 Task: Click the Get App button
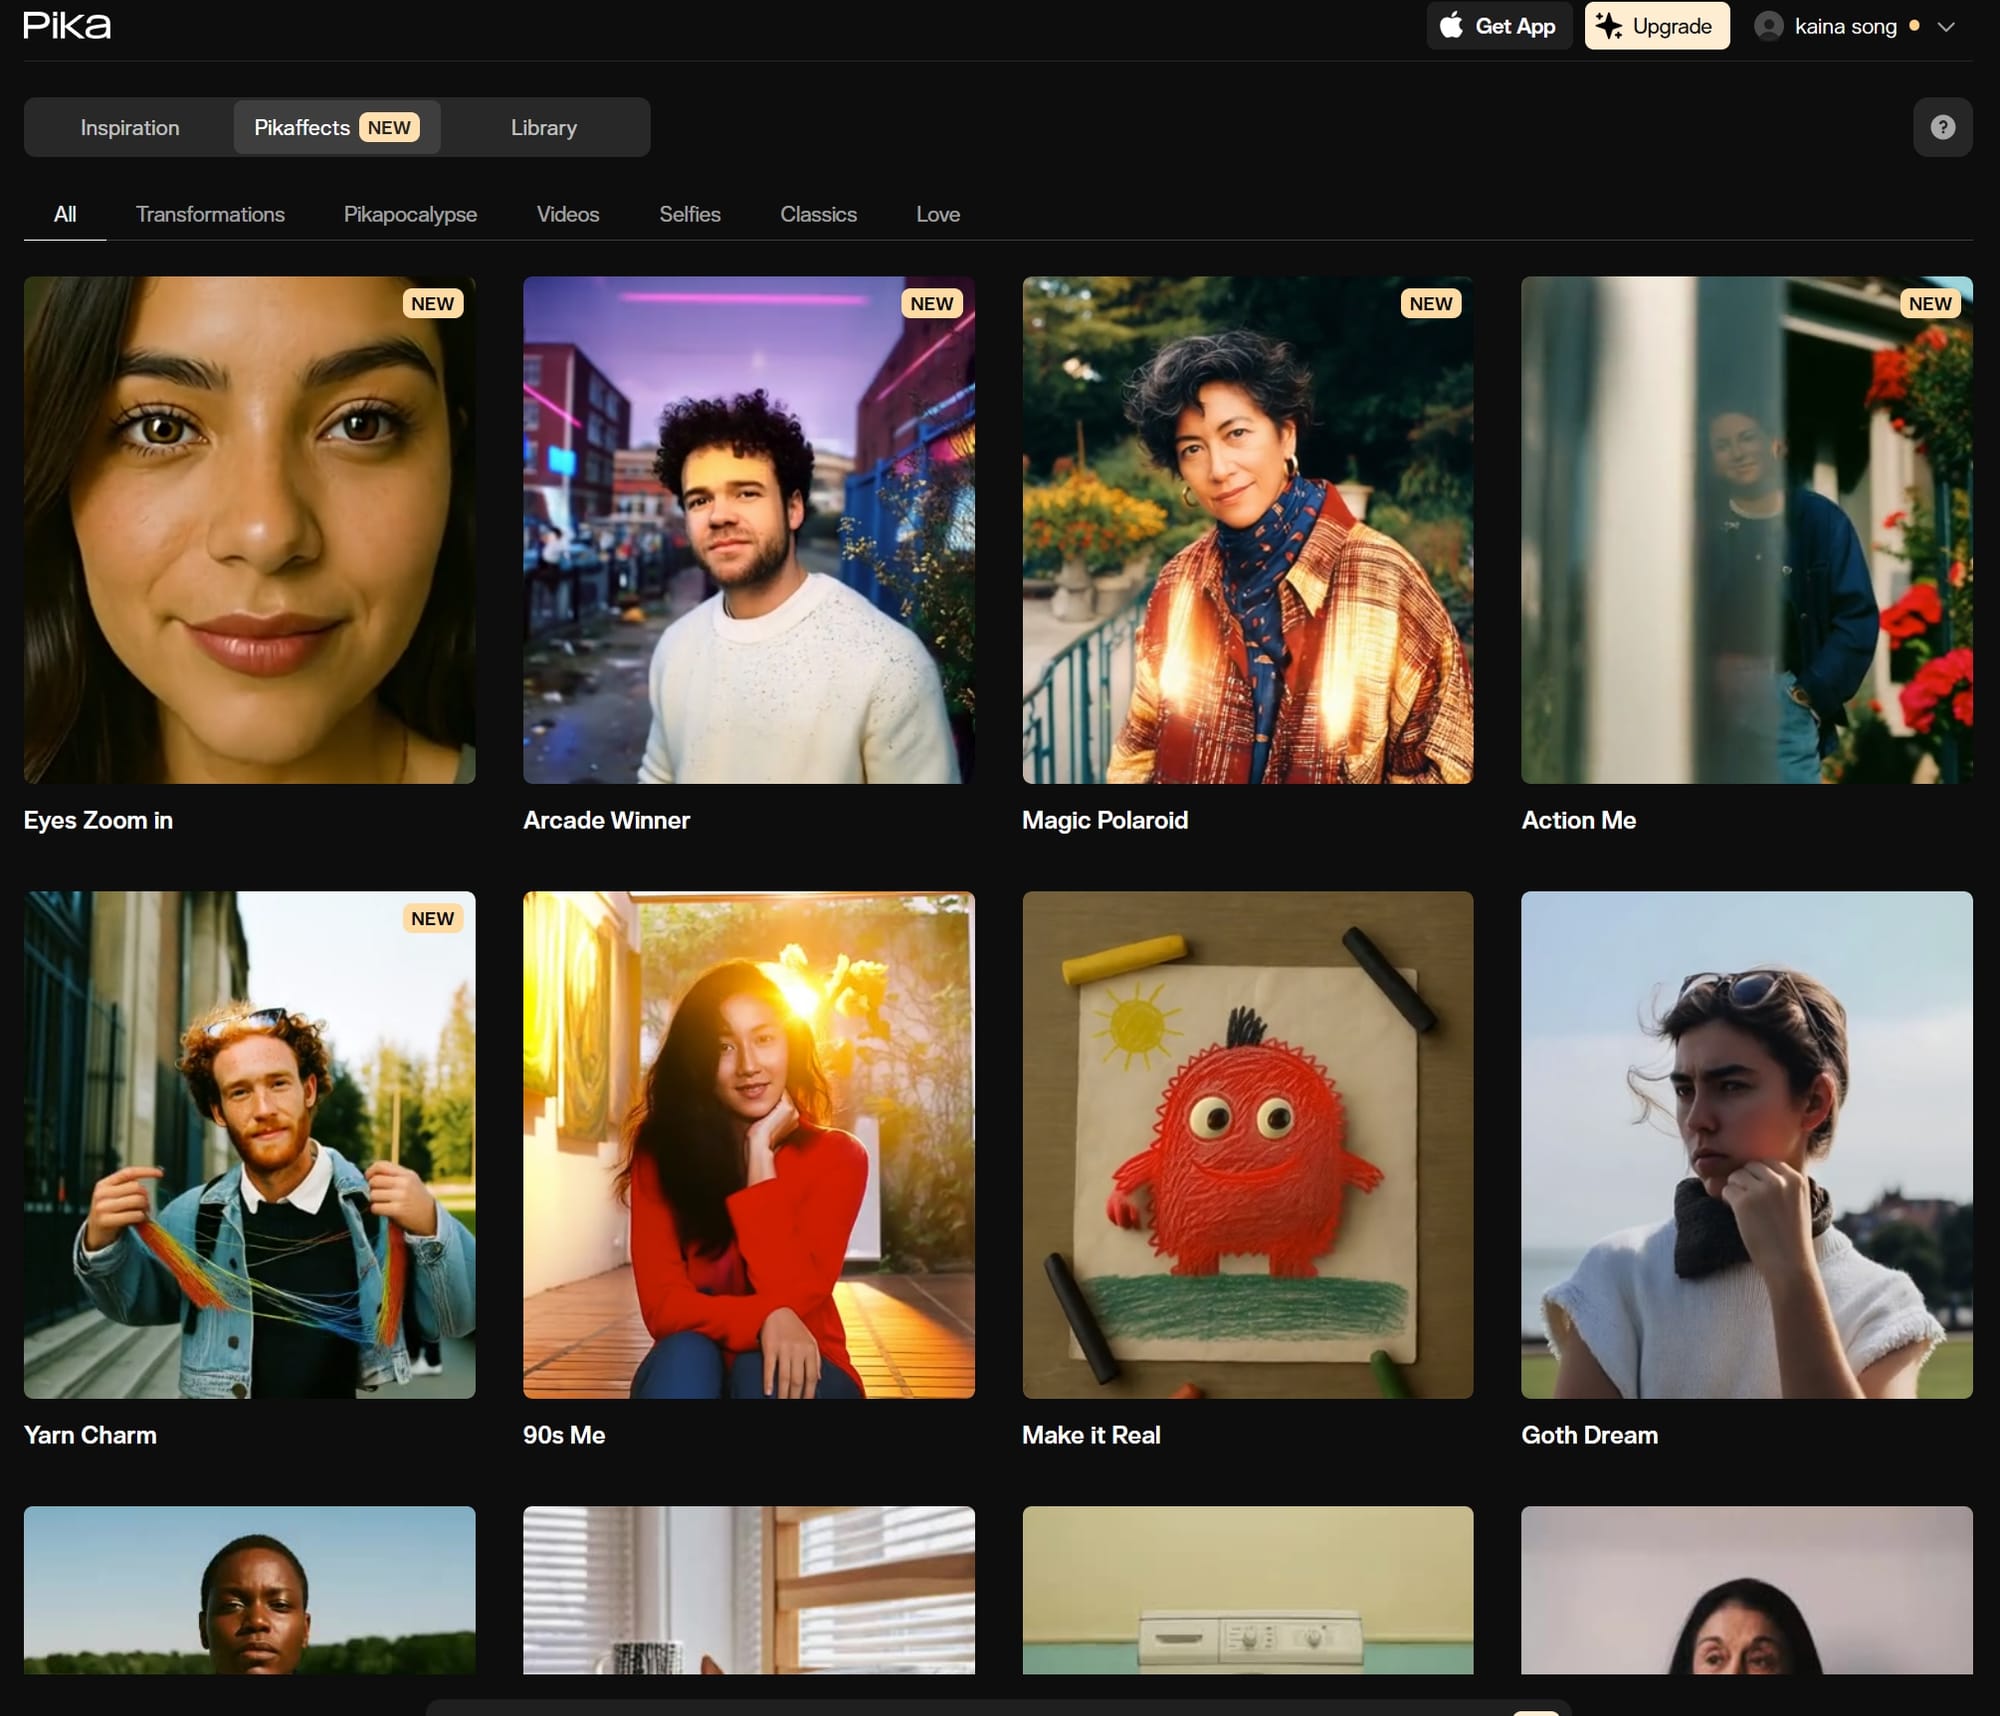[x=1499, y=26]
